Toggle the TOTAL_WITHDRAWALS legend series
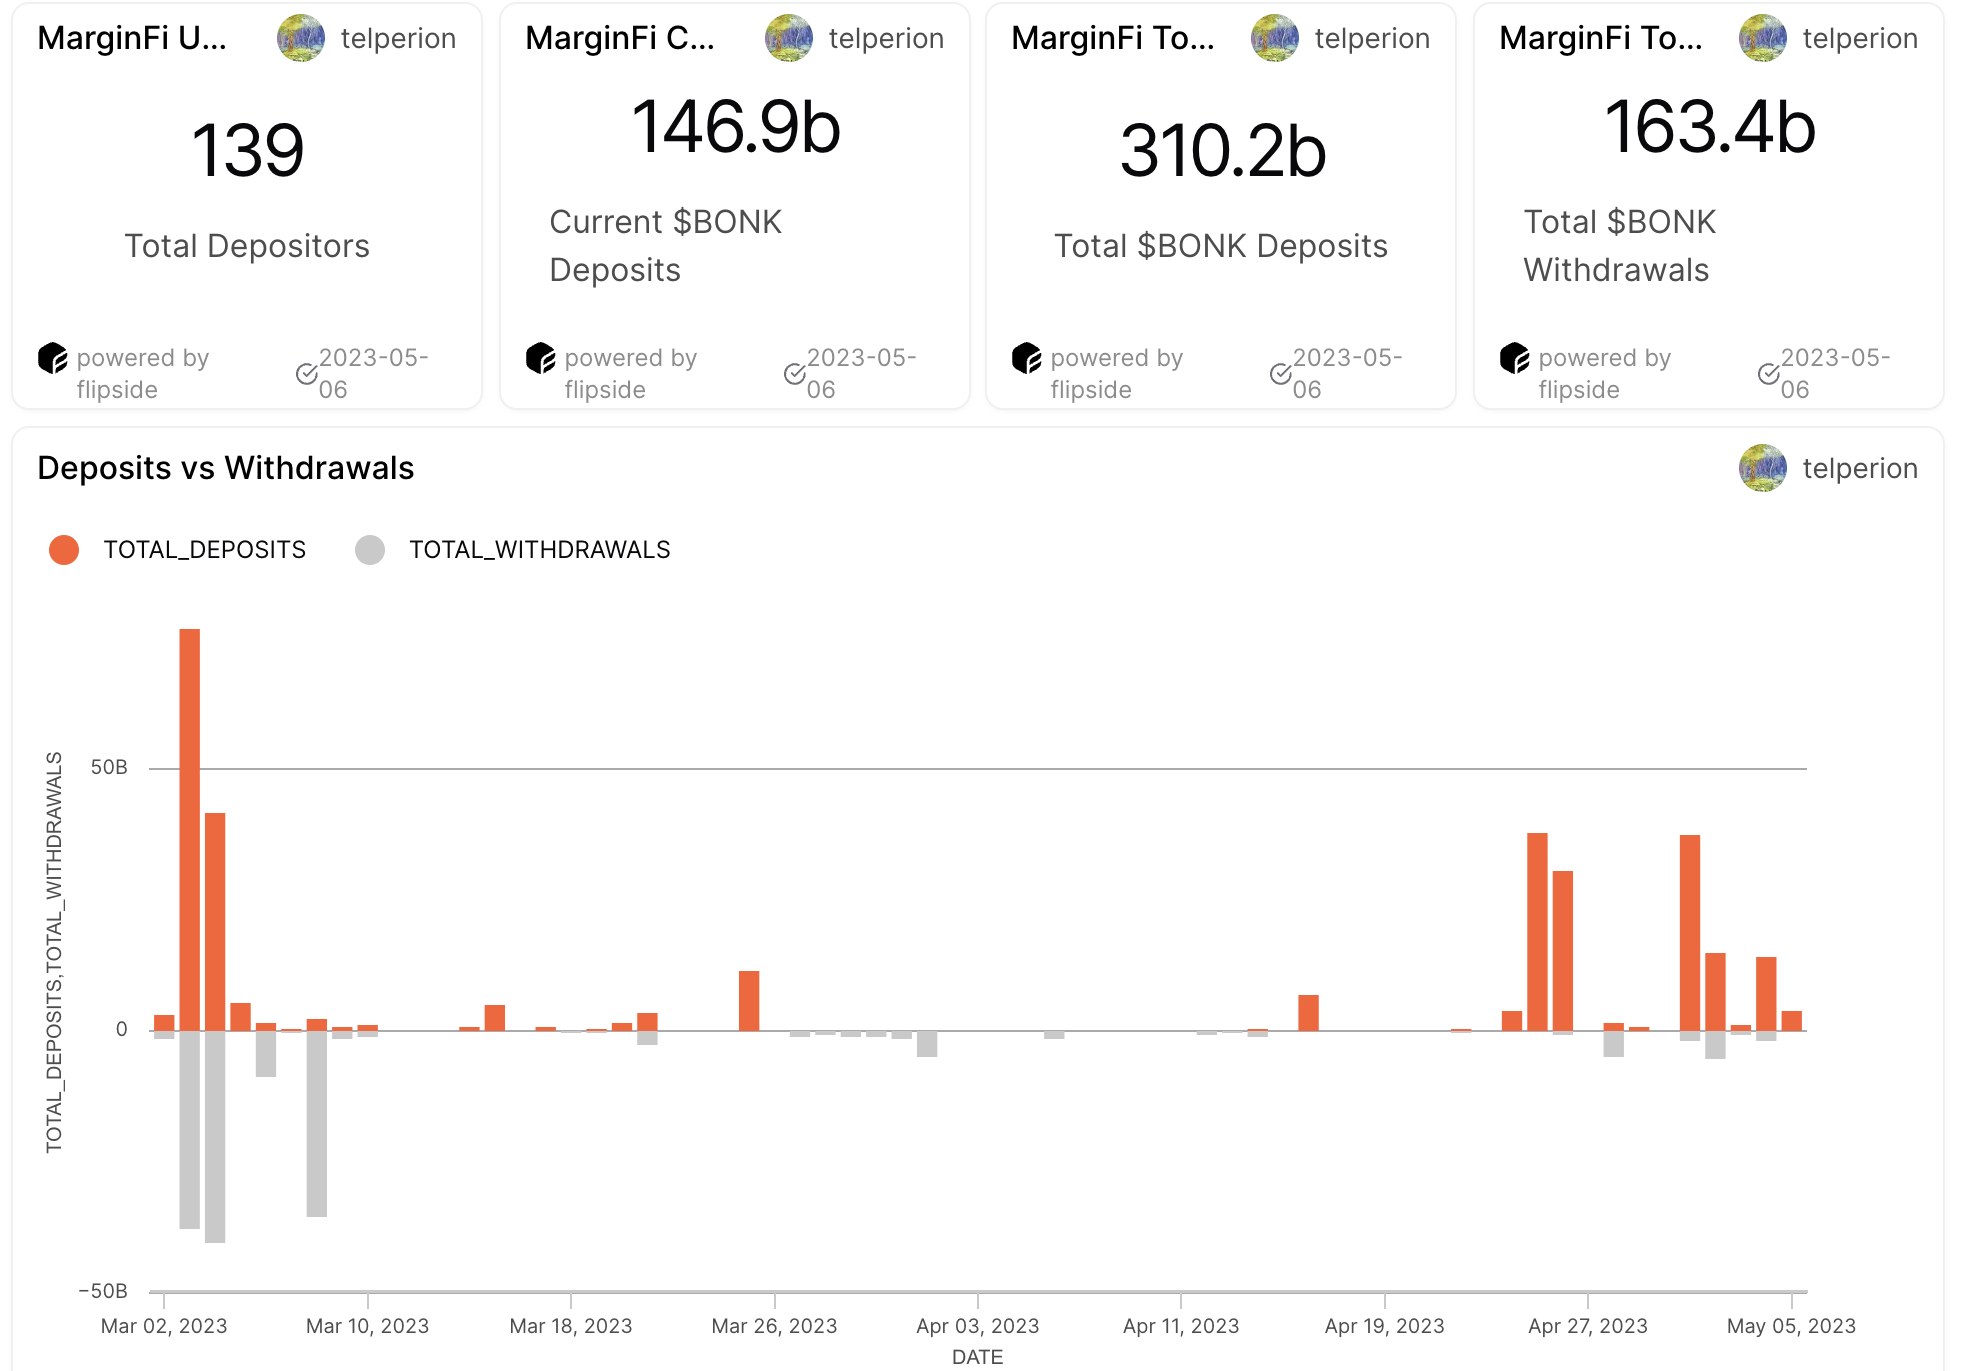This screenshot has height=1371, width=1969. (x=539, y=550)
